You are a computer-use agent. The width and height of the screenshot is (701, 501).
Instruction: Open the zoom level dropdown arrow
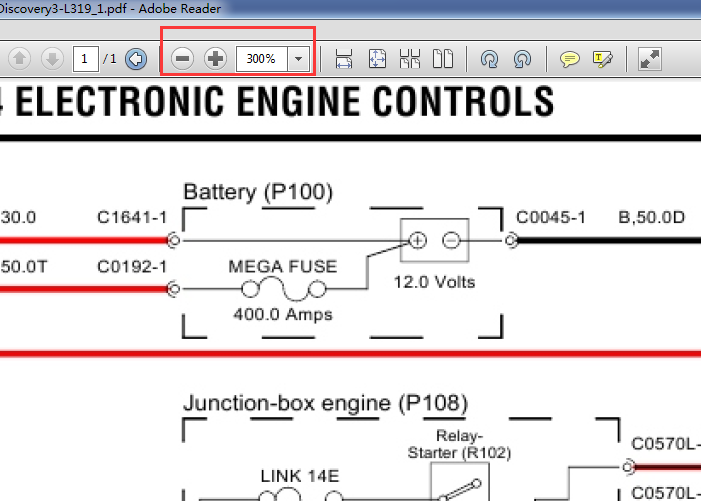(298, 59)
